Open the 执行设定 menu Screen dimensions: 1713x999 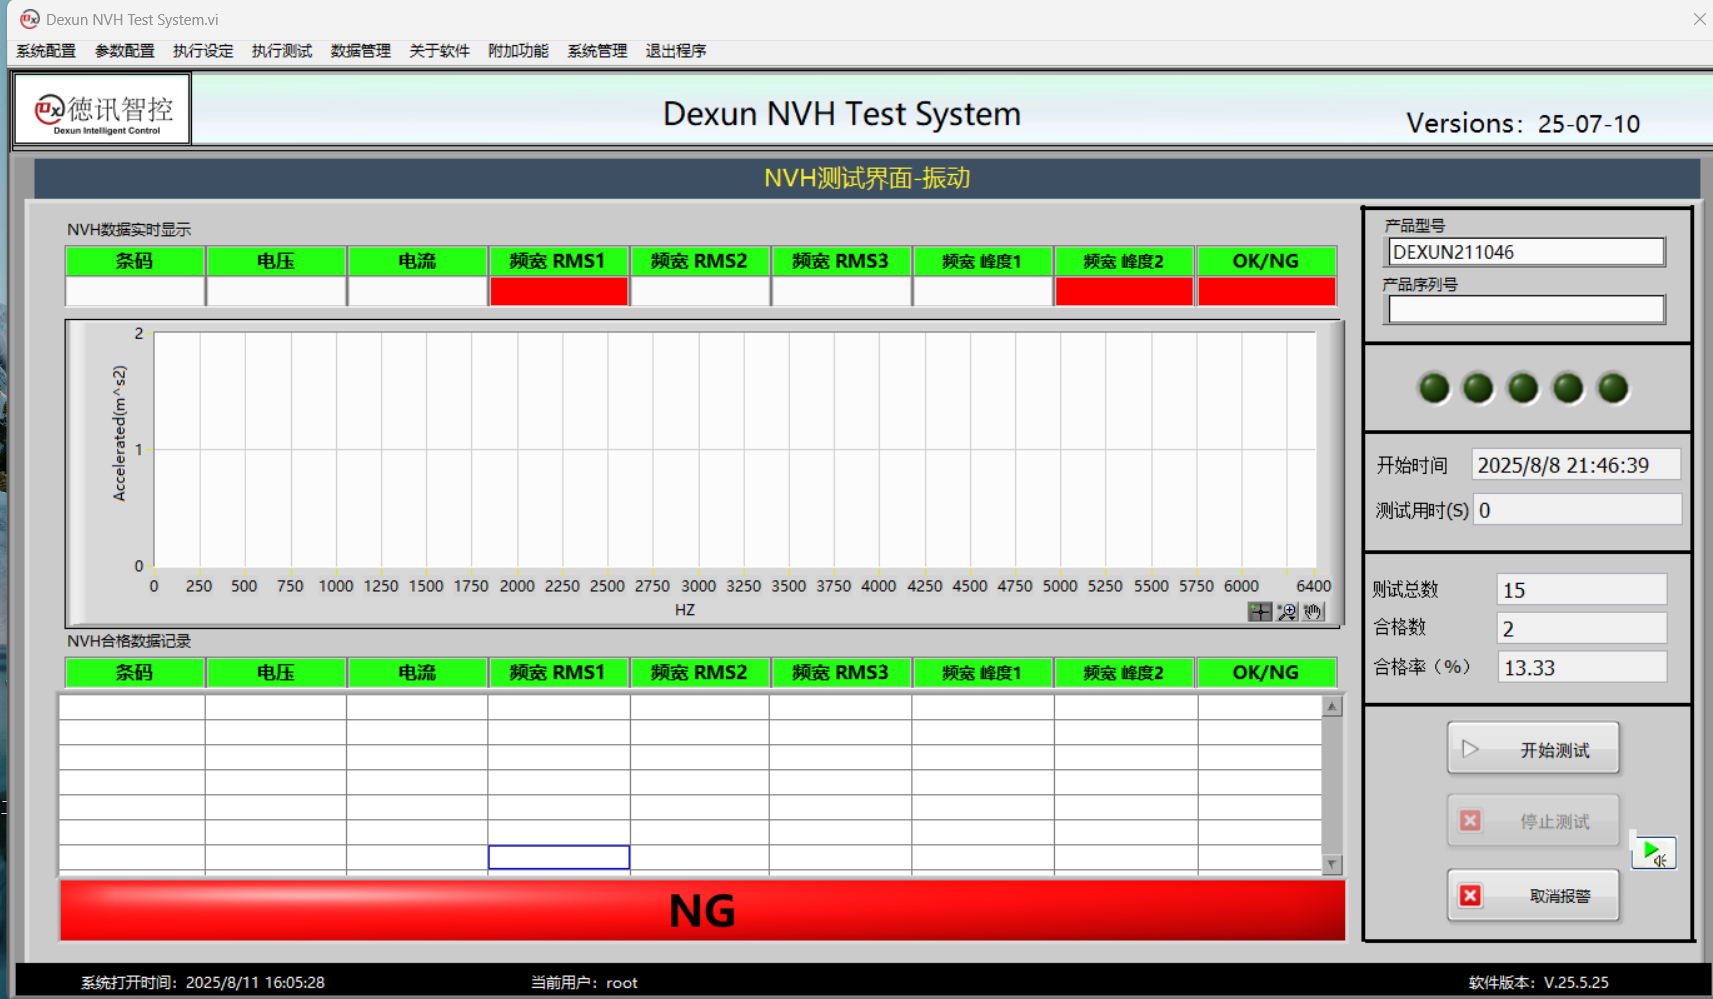(x=203, y=51)
